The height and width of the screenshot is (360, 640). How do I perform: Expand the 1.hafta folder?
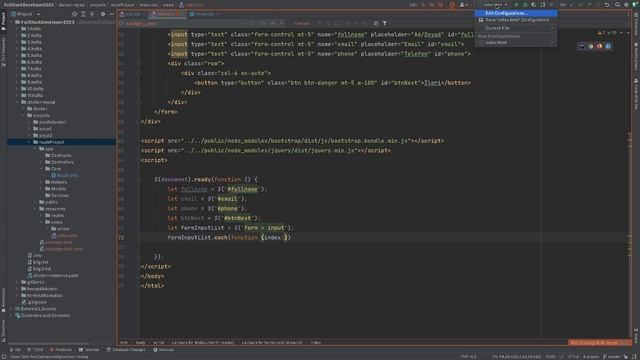pos(17,29)
